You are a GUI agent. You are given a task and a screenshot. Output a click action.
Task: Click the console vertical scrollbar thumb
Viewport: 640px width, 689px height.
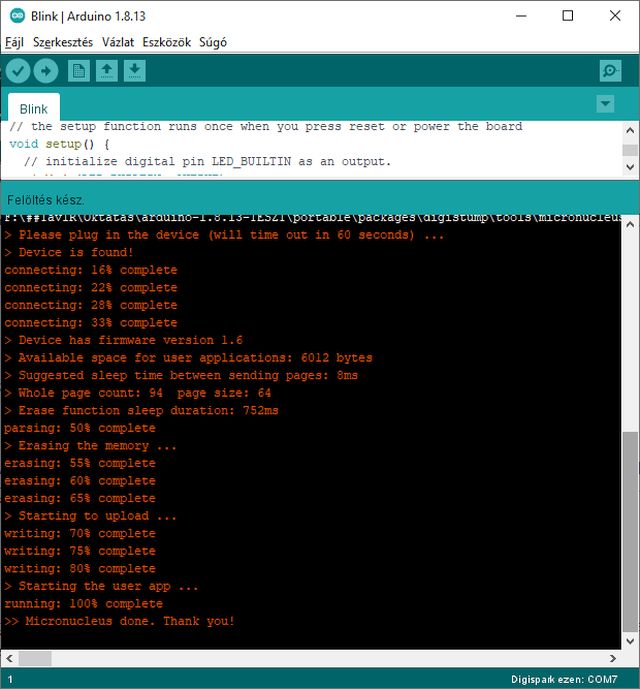point(629,530)
